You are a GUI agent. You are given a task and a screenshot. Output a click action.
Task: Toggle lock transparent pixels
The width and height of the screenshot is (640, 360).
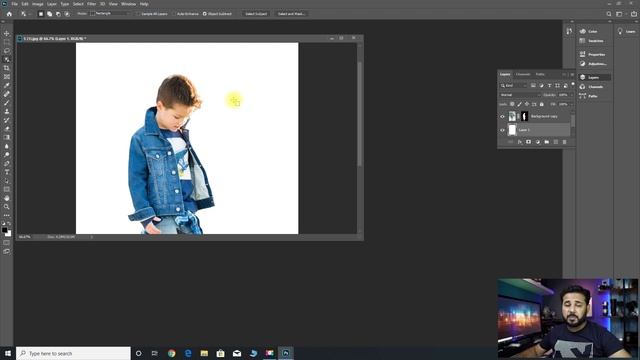click(x=512, y=104)
